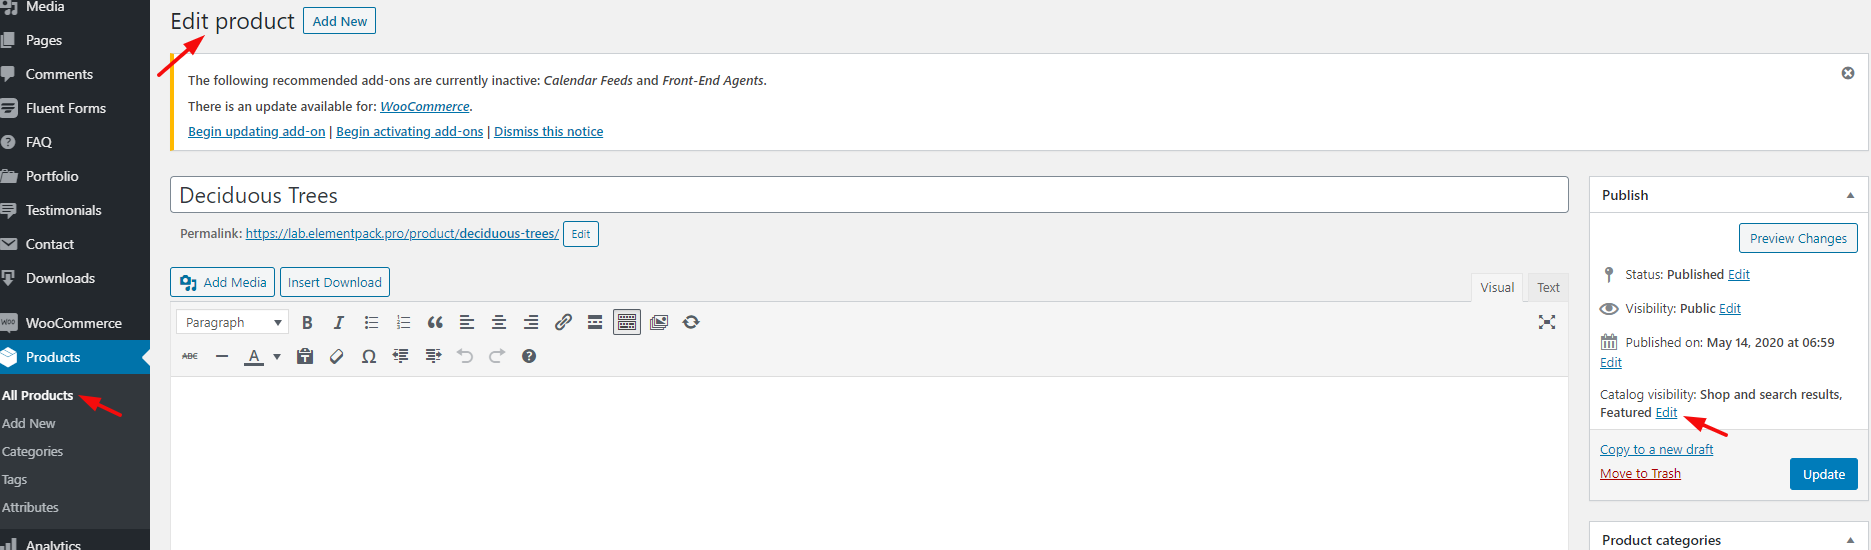This screenshot has height=550, width=1871.
Task: Collapse the Publish panel
Action: pos(1850,195)
